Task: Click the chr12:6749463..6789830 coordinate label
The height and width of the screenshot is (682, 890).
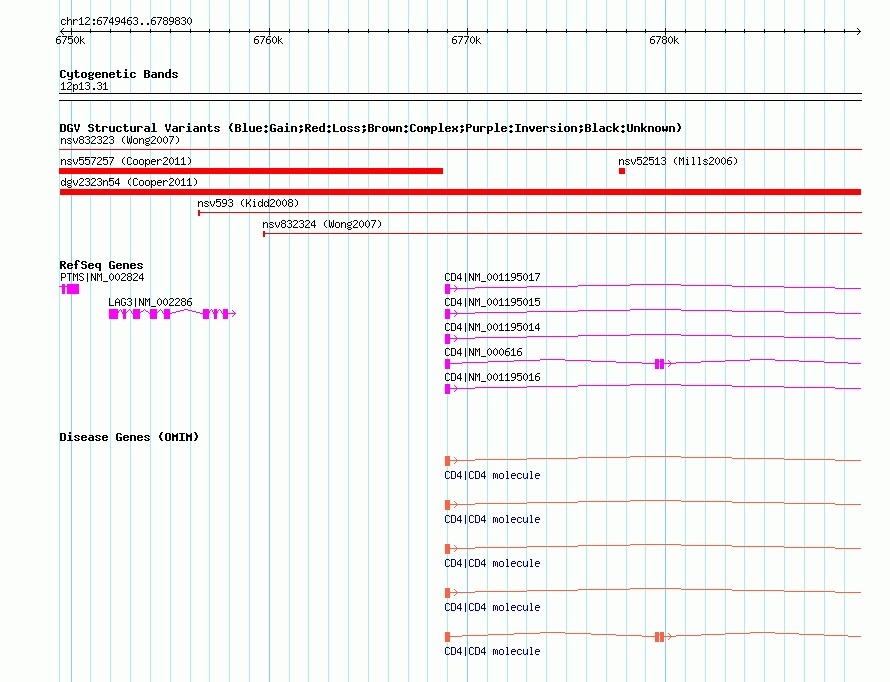Action: tap(126, 22)
